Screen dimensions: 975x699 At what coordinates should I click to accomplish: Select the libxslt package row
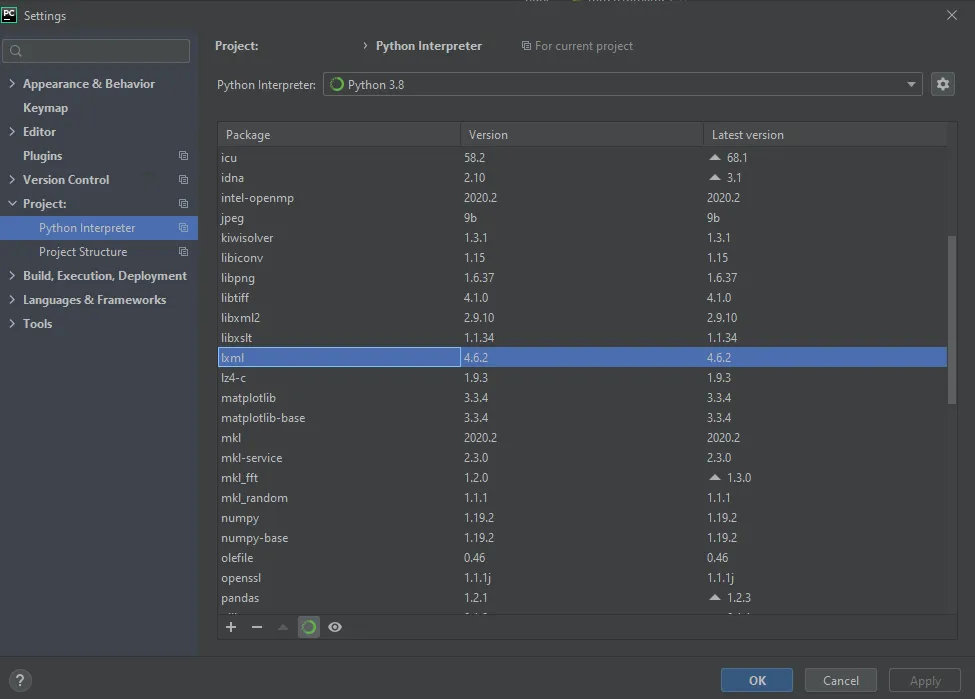(x=583, y=338)
